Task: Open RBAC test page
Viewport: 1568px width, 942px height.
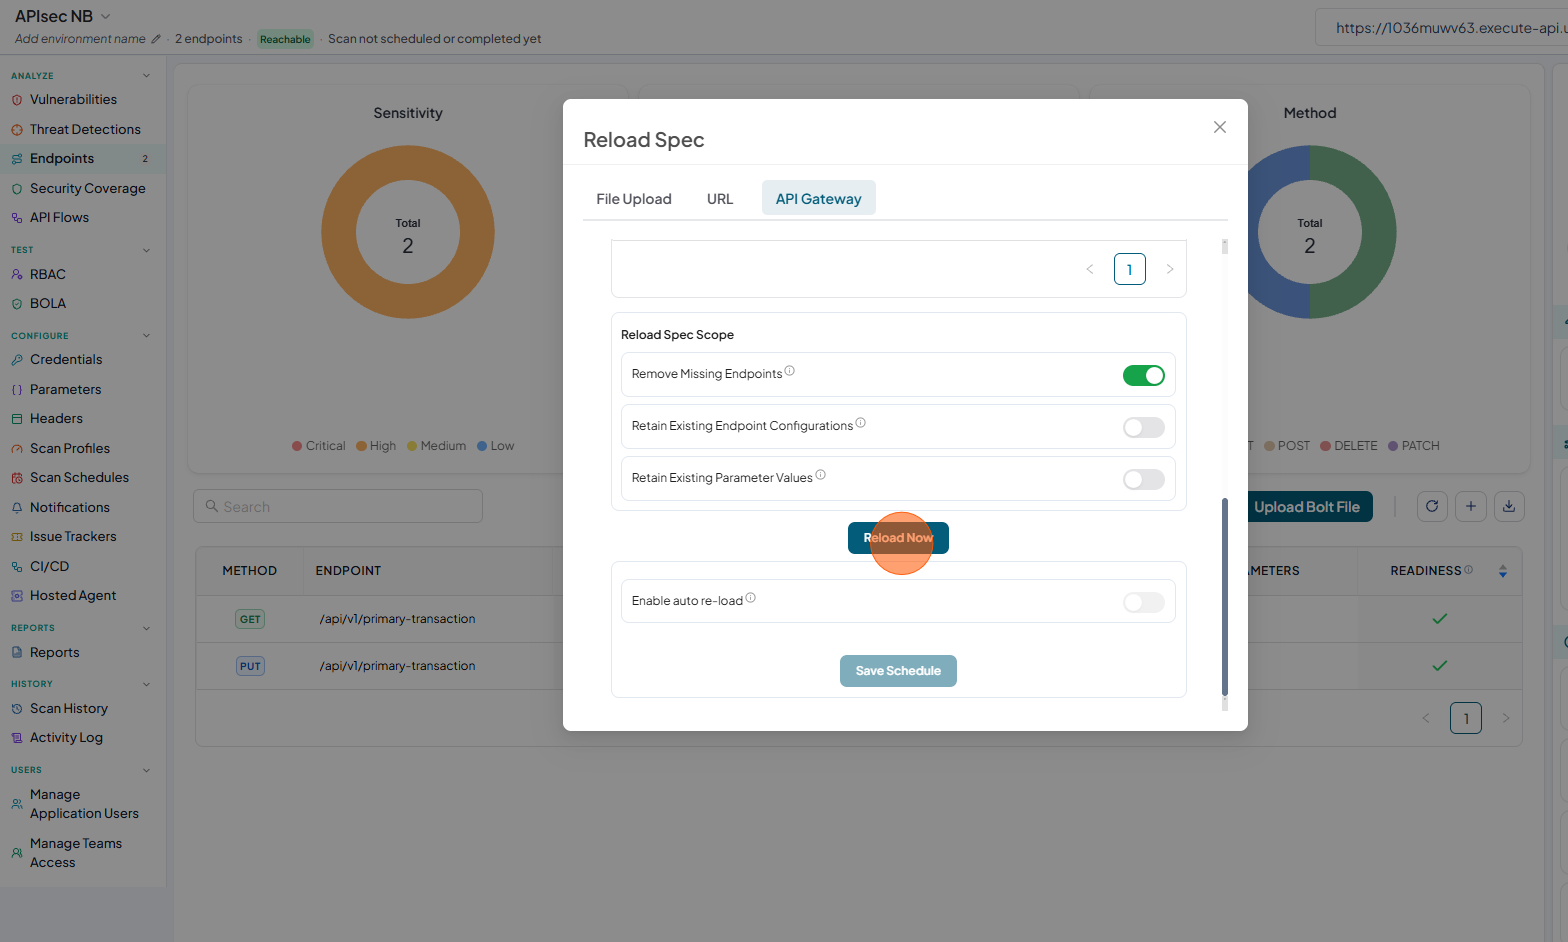Action: click(47, 275)
